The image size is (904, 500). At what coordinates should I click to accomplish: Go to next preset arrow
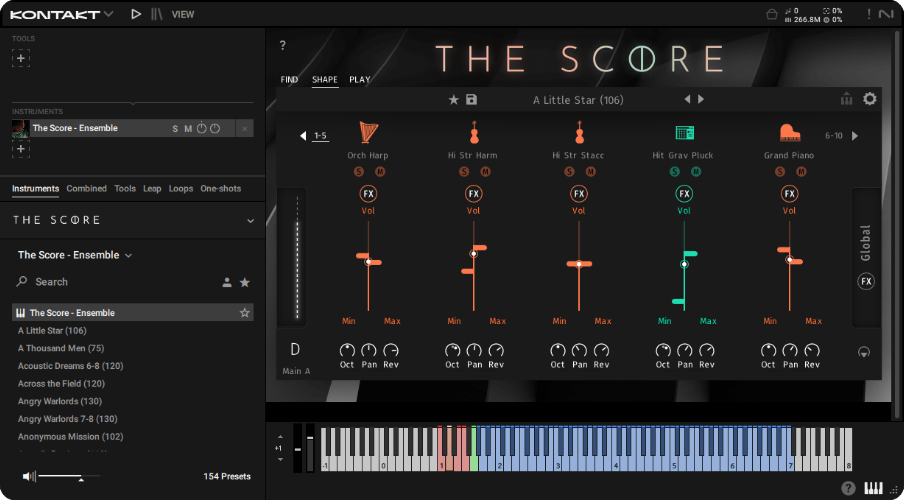point(701,99)
